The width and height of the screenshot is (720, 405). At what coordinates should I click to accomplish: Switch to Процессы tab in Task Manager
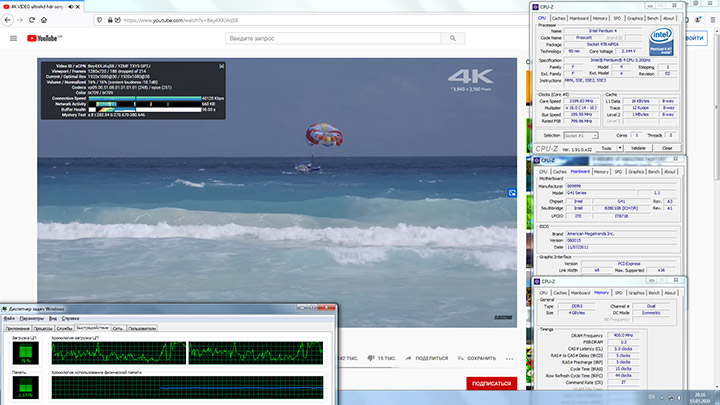coord(43,328)
